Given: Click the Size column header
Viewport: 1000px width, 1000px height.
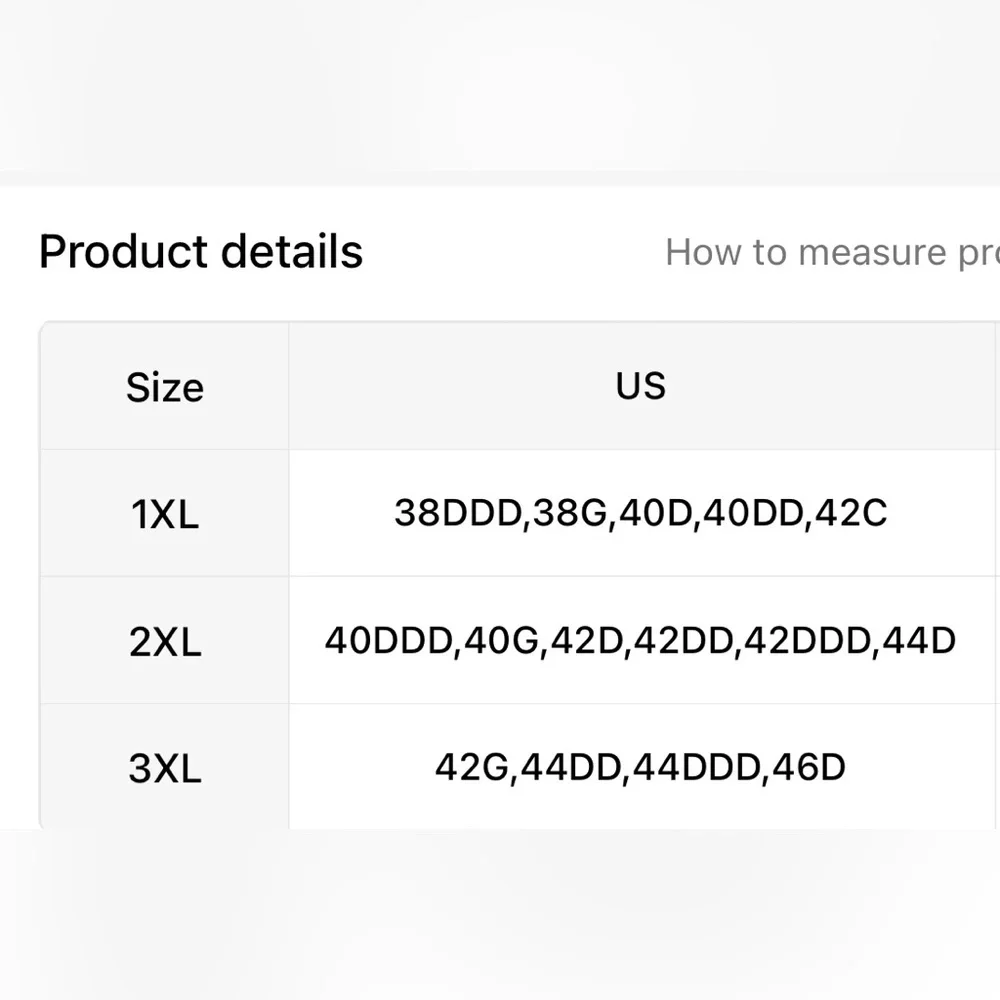Looking at the screenshot, I should 165,387.
